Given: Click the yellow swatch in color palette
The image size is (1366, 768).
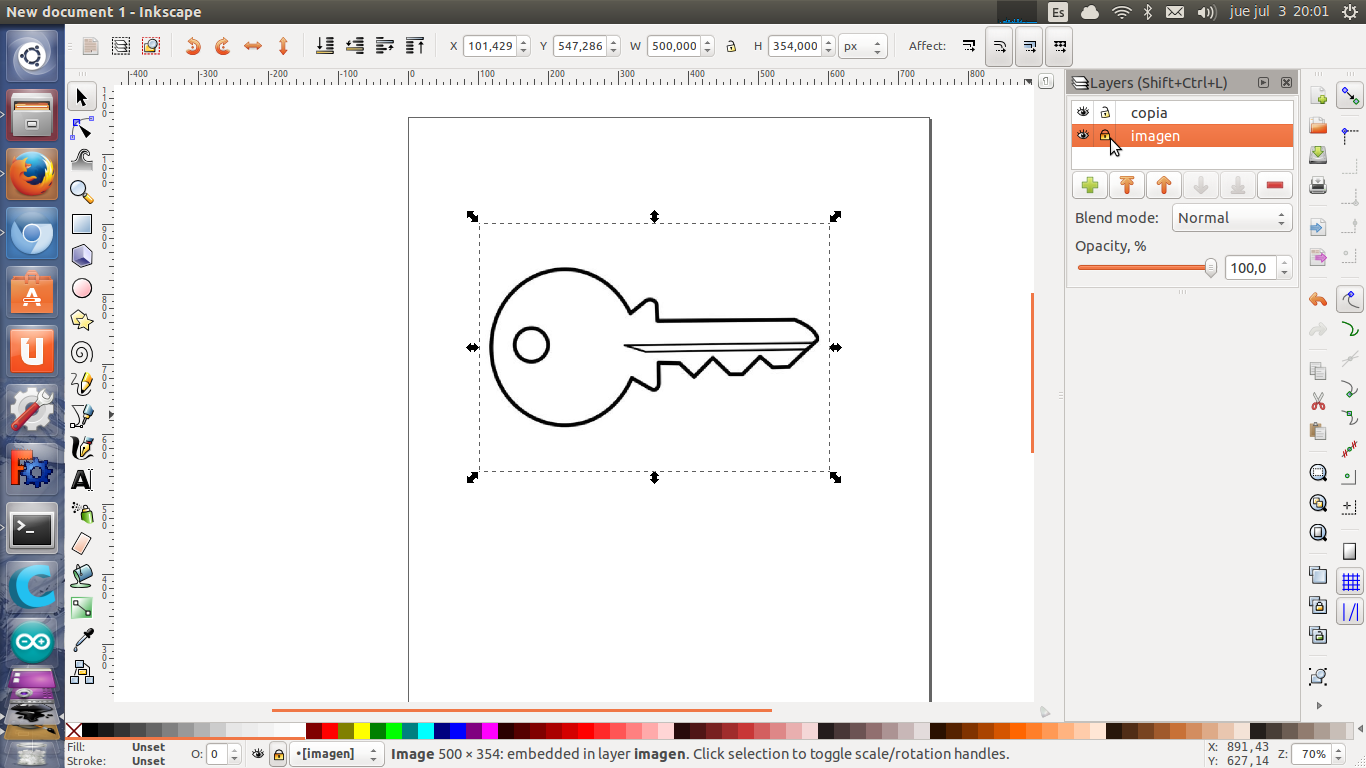Looking at the screenshot, I should click(362, 731).
